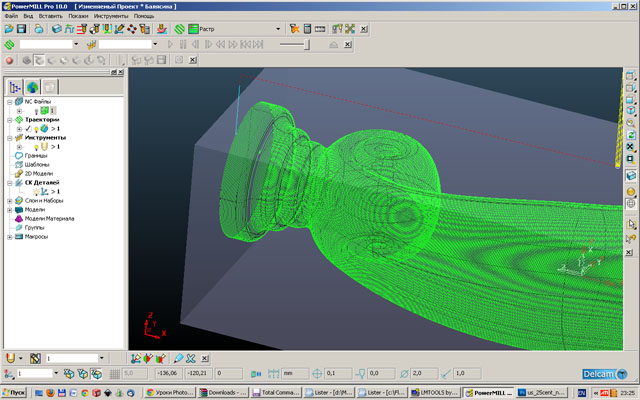Toggle light bulb of NC file 1
The height and width of the screenshot is (400, 640).
(36, 111)
